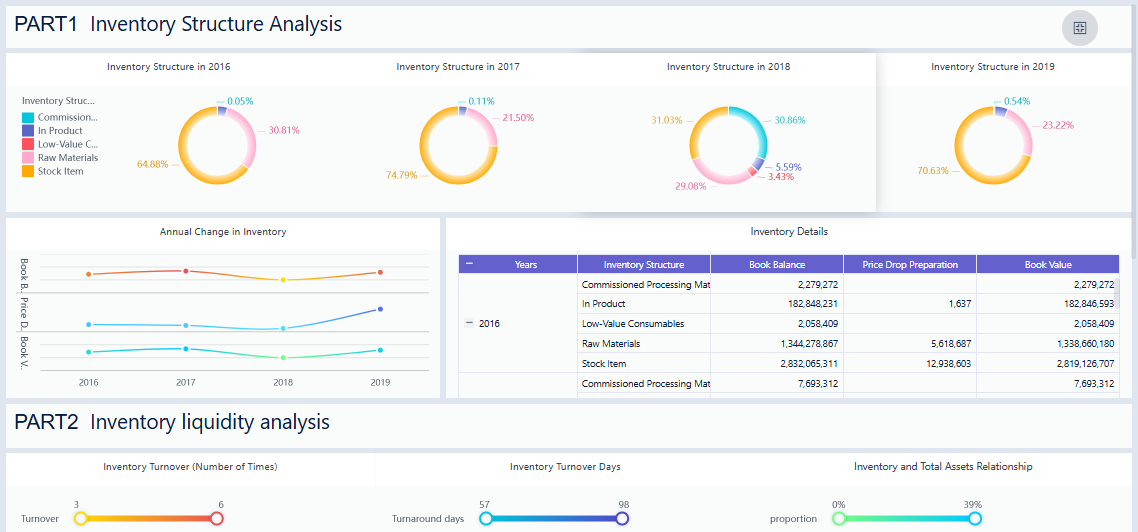Click the 64.88% label on 2016 donut
The width and height of the screenshot is (1138, 532).
(x=152, y=164)
